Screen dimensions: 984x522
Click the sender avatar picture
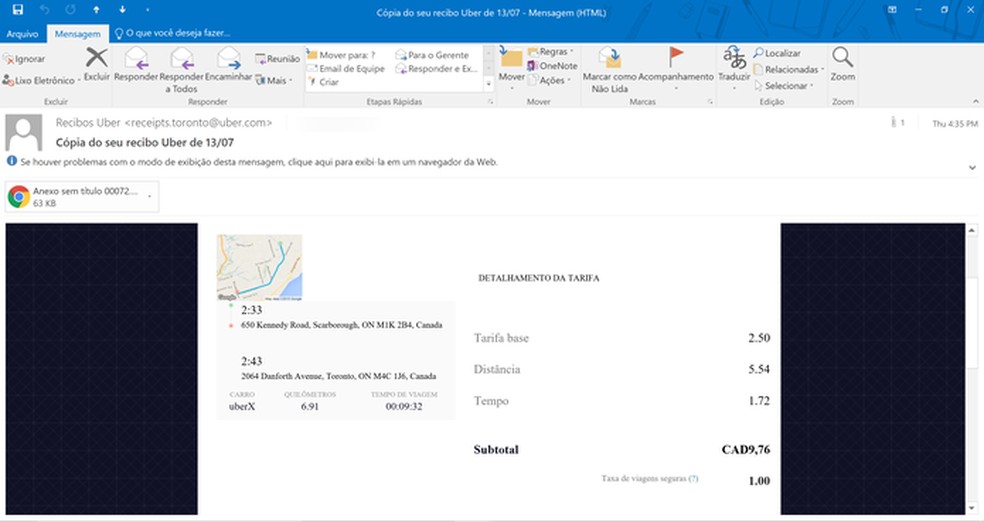click(24, 132)
